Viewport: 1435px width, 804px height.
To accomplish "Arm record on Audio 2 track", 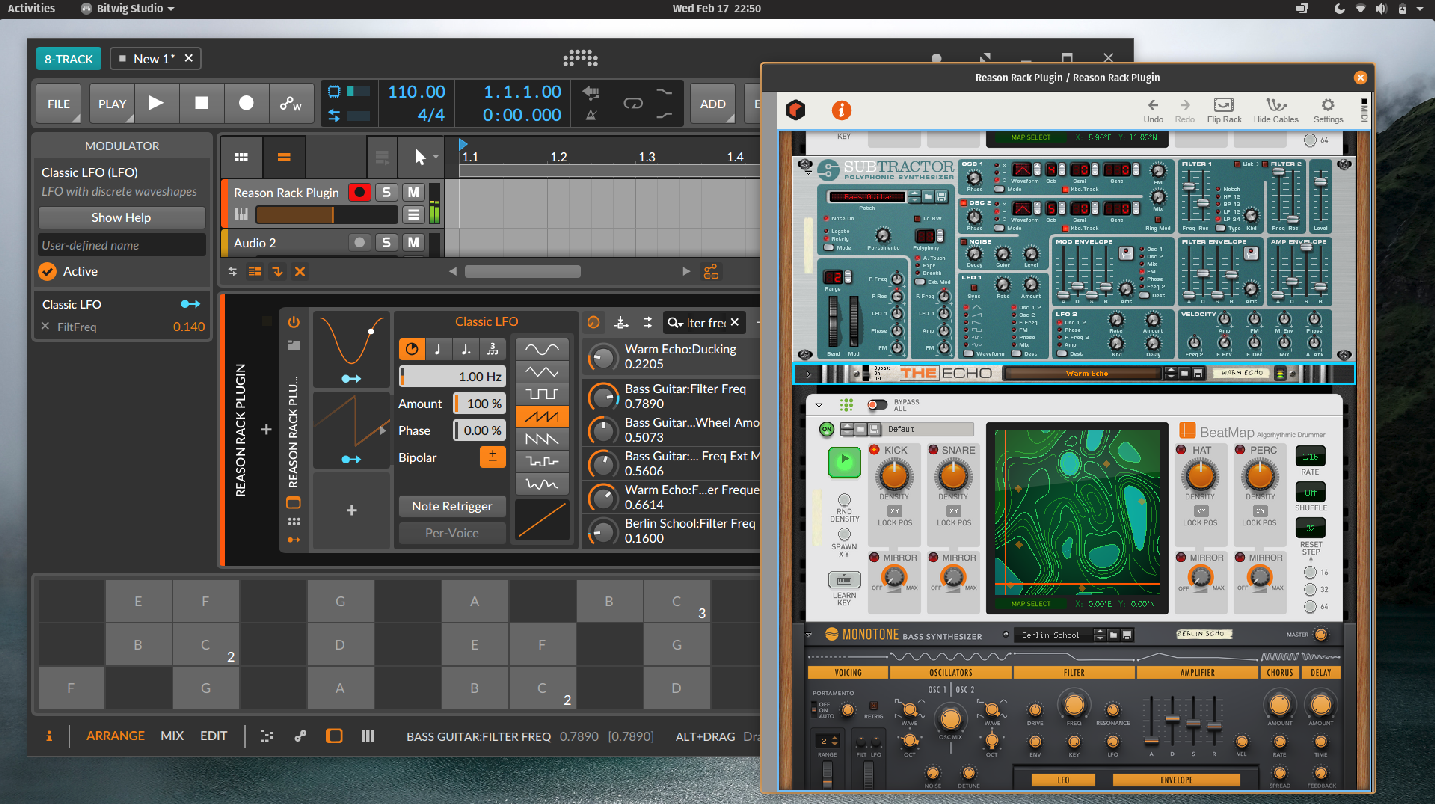I will tap(359, 242).
